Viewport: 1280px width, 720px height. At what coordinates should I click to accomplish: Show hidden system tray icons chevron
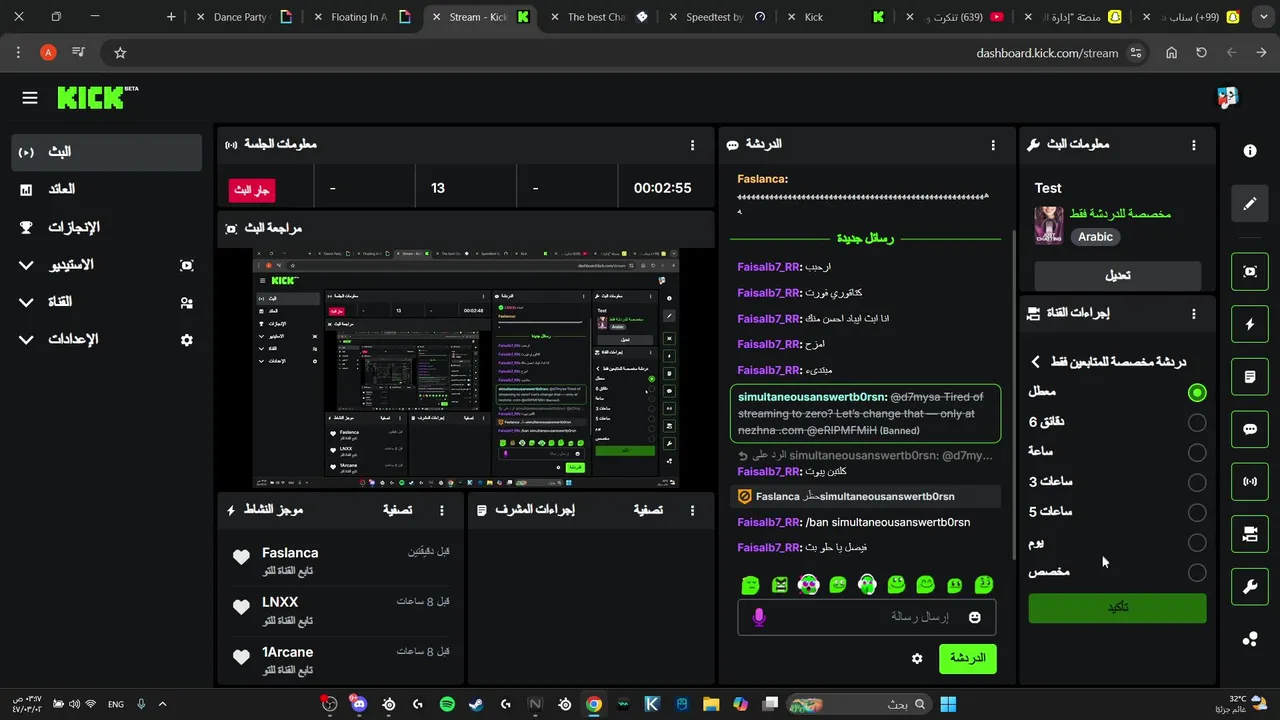coord(163,704)
